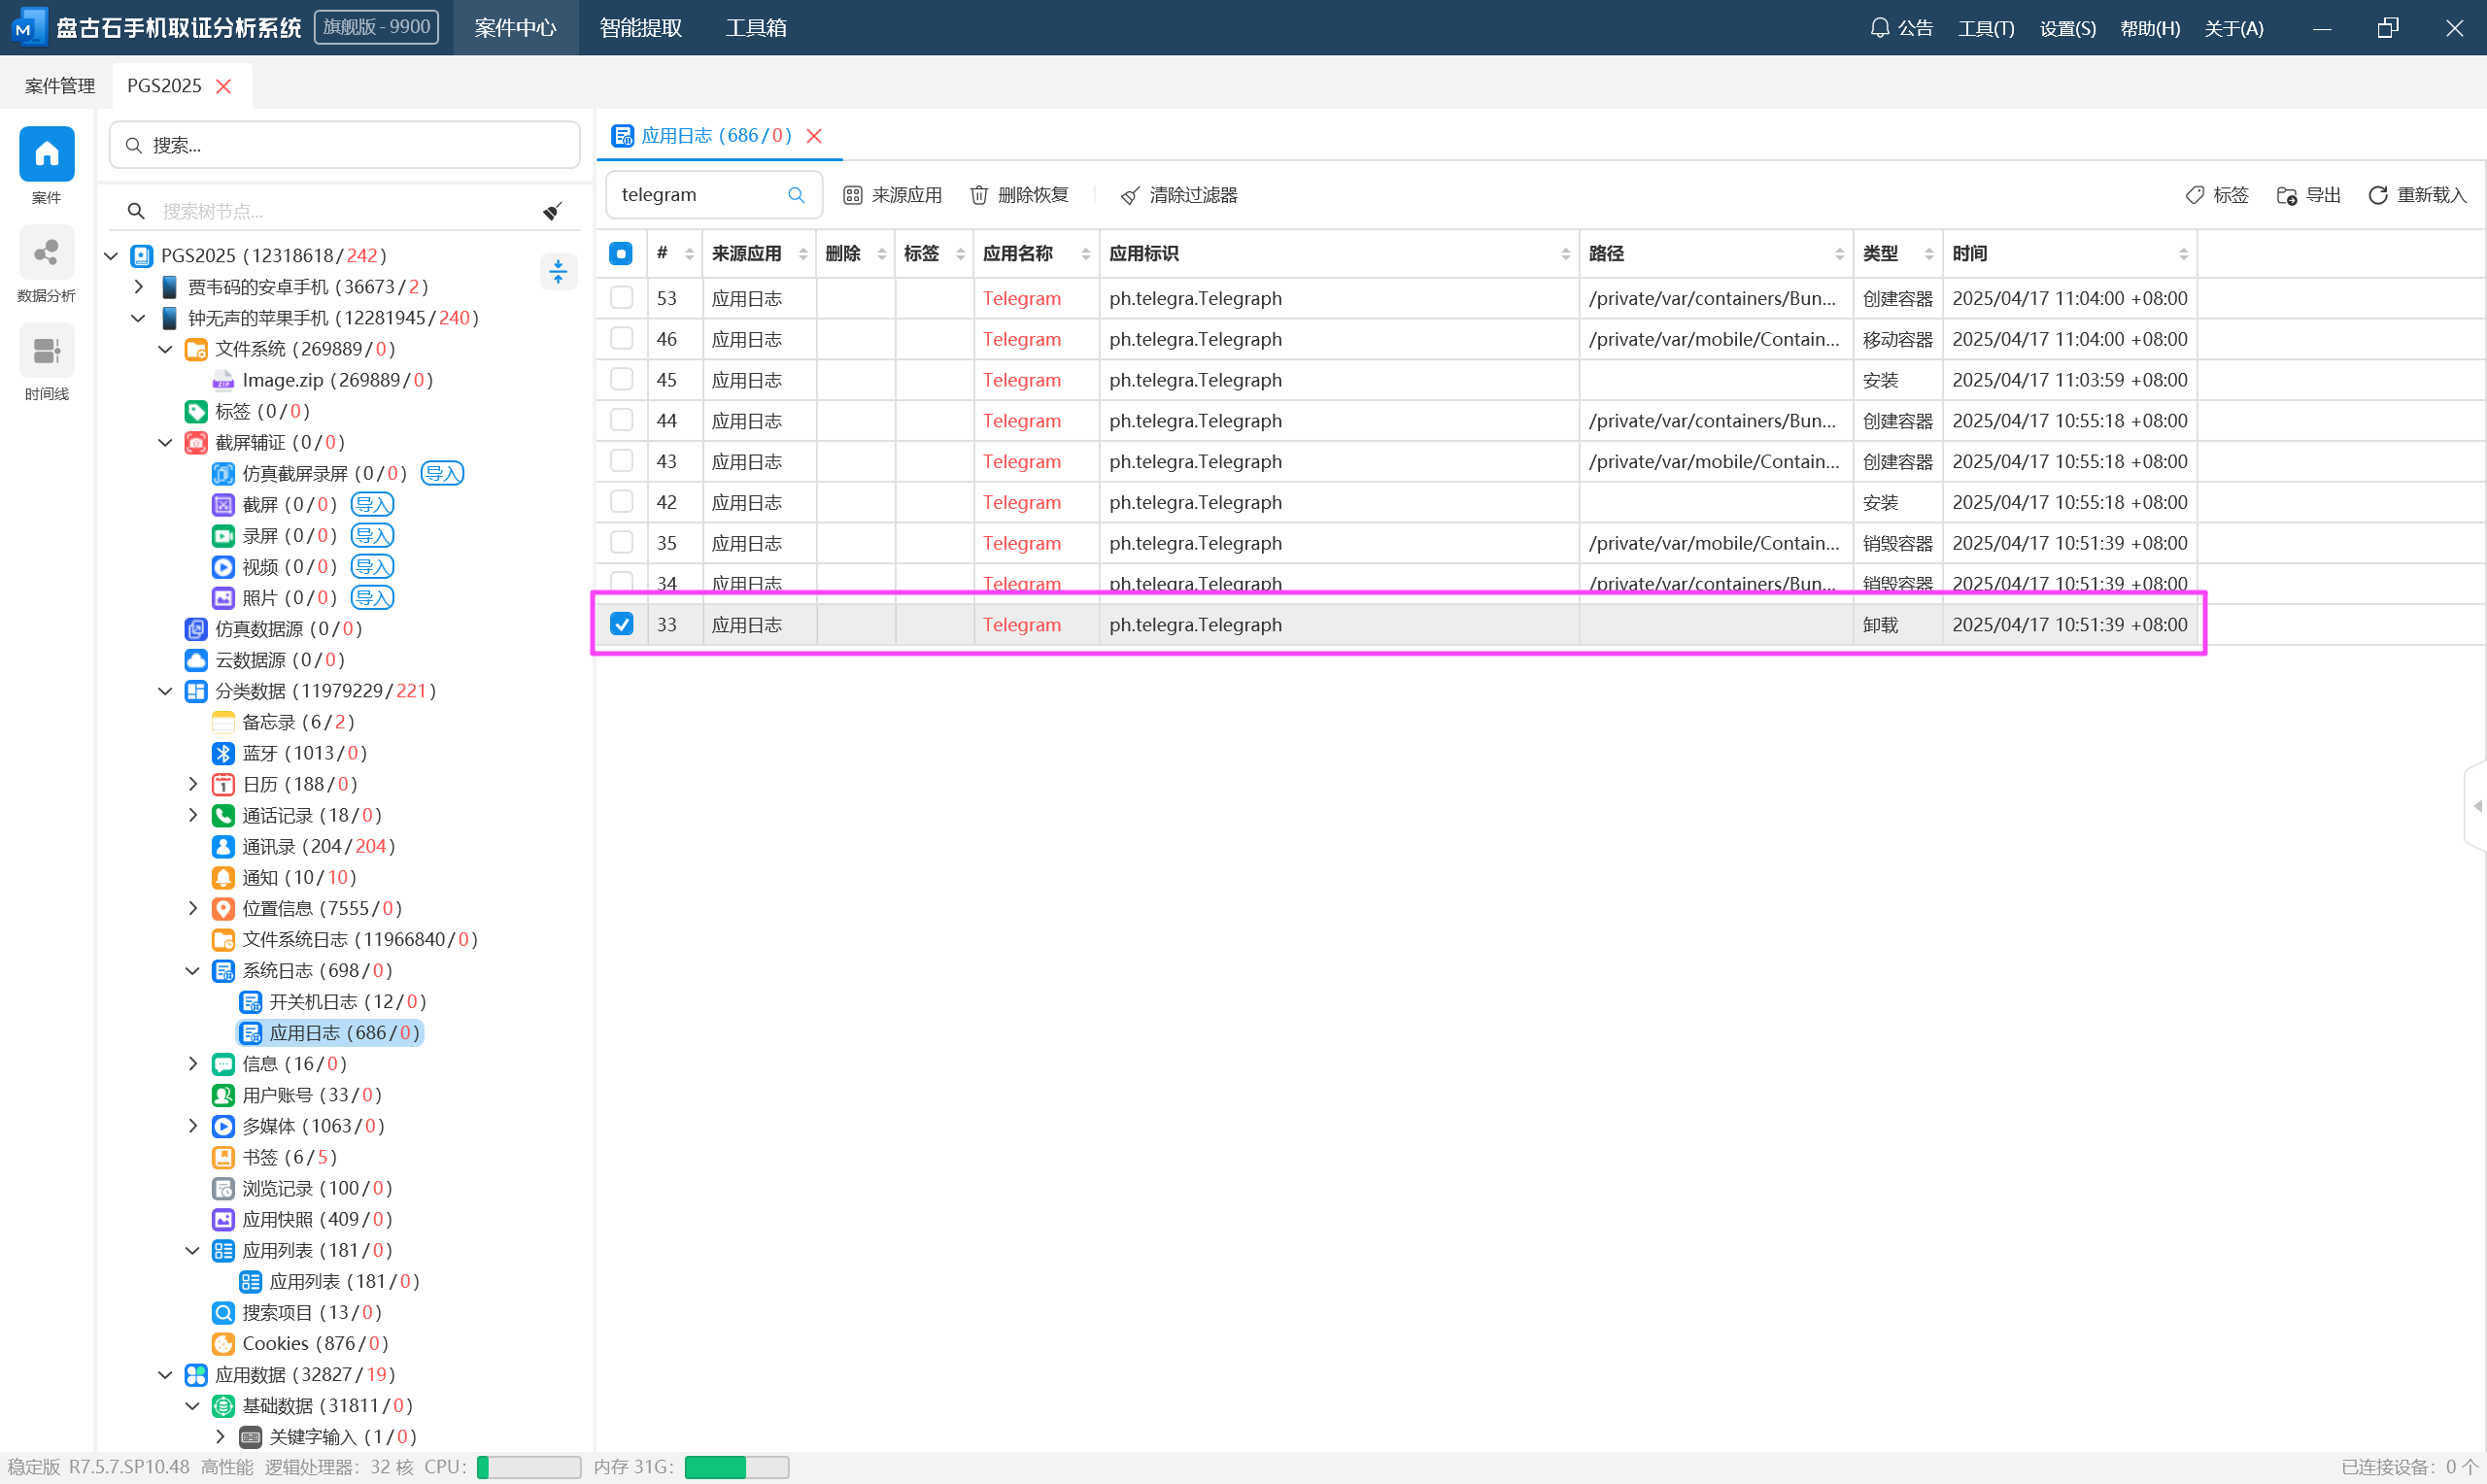Collapse the PGS2025 root node
2487x1484 pixels.
(111, 256)
